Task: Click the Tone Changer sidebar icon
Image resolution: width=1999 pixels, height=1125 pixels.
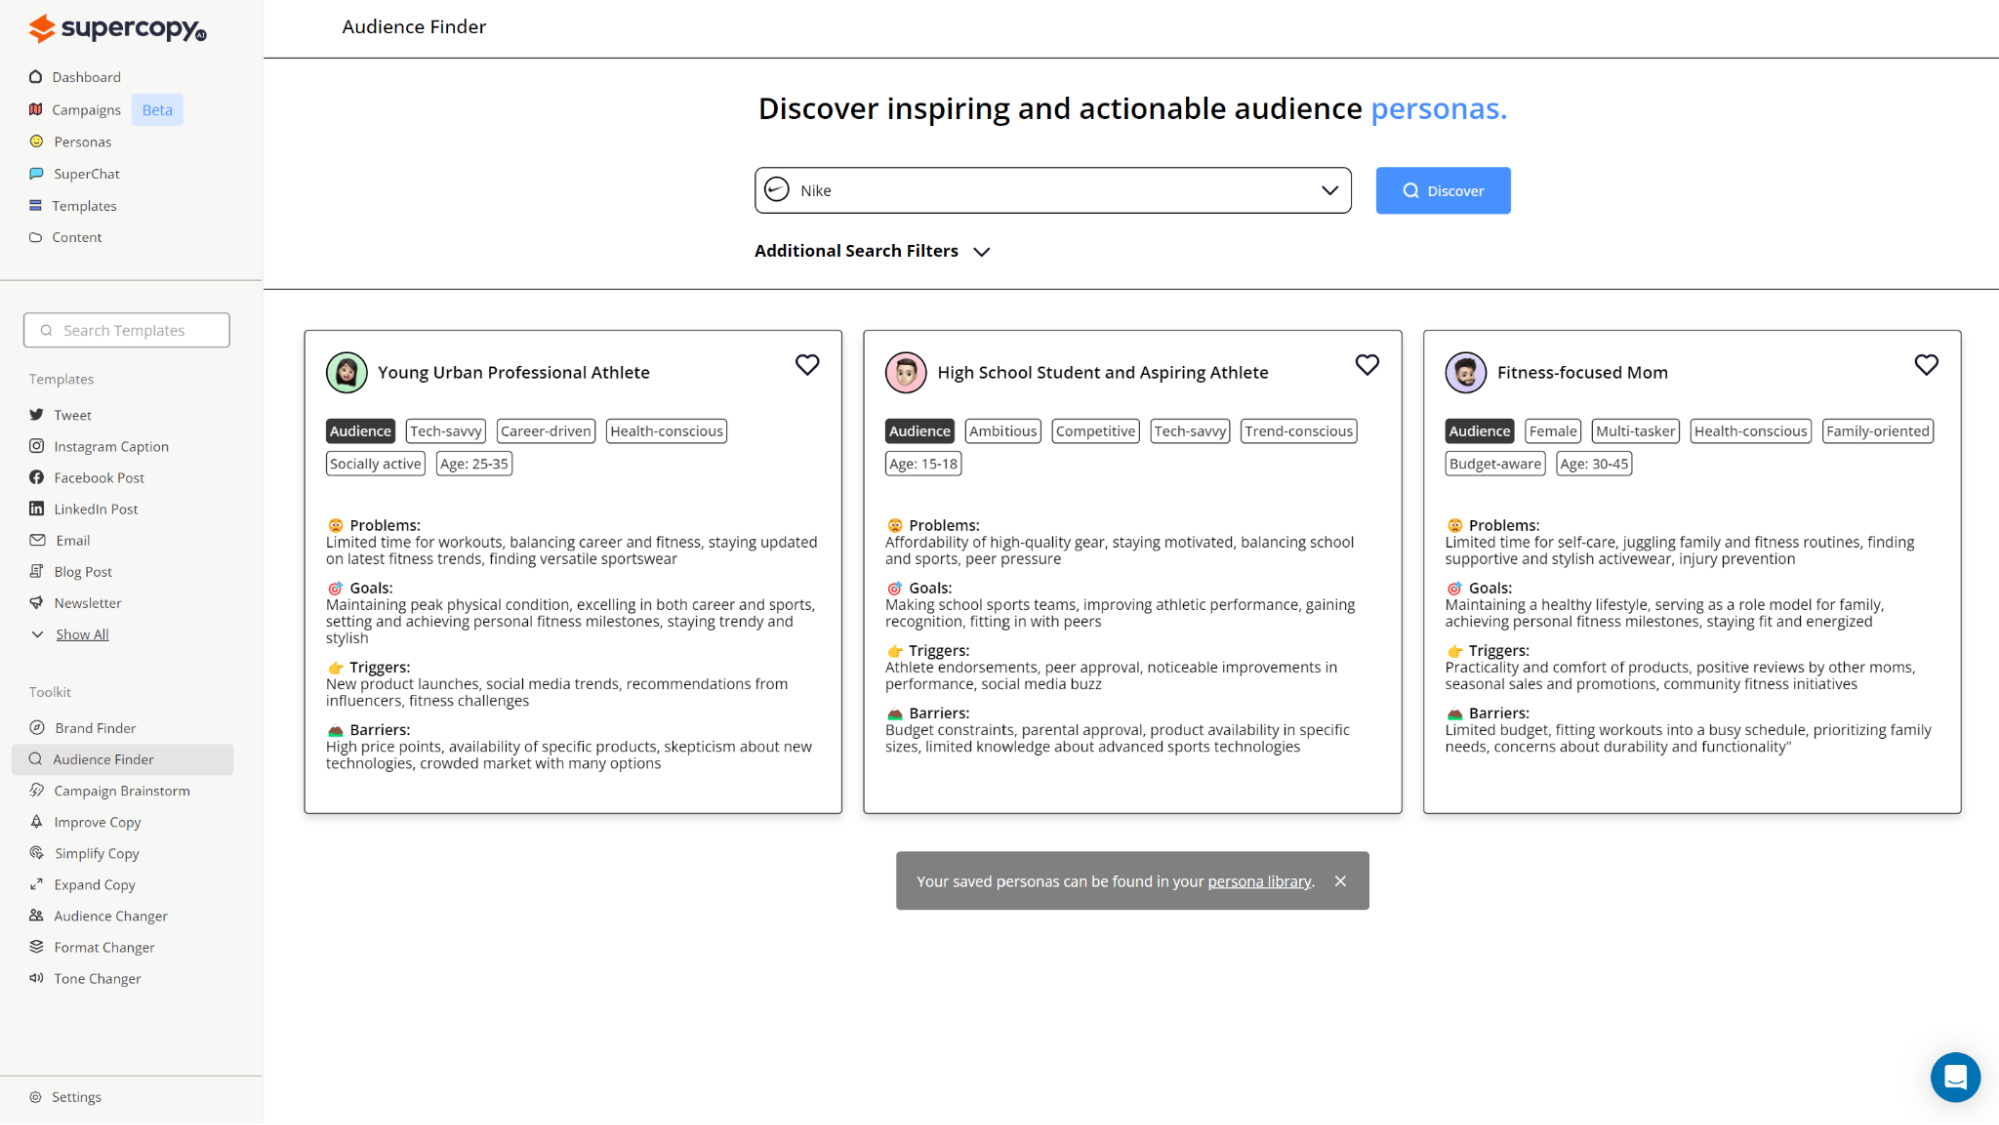Action: tap(38, 978)
